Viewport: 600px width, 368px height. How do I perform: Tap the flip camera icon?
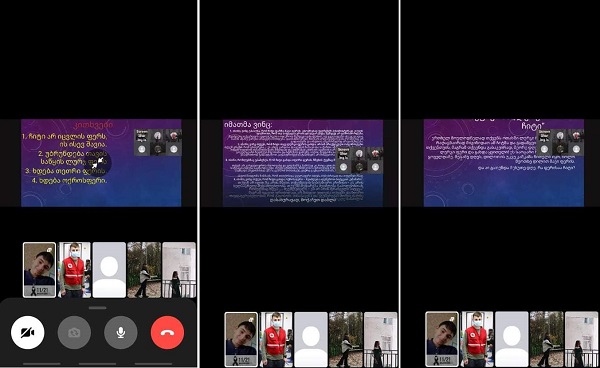74,332
